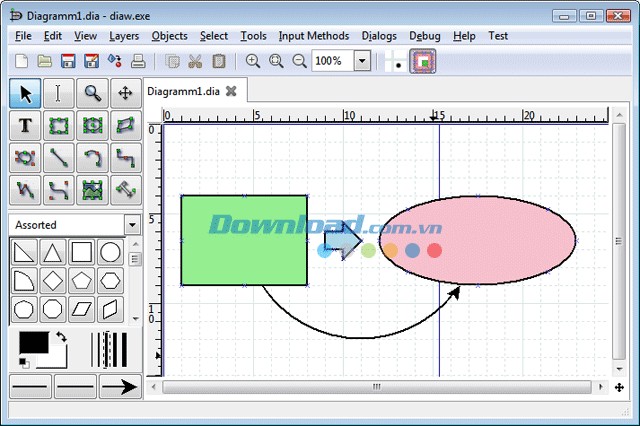Select the Arc drawing tool
This screenshot has width=640, height=426.
[93, 158]
